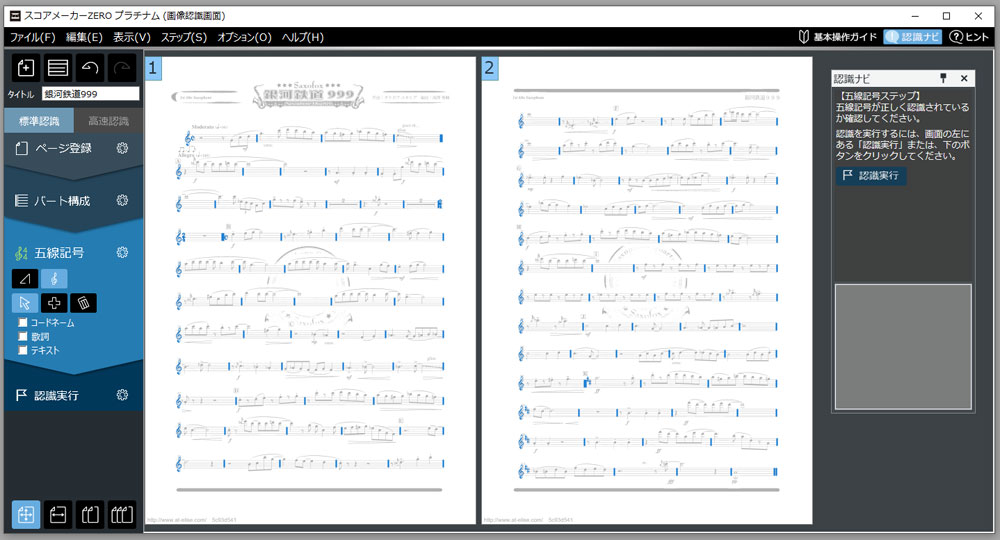Click the gray preview box in 認識ナビ
Screen dimensions: 1000x540
(903, 346)
